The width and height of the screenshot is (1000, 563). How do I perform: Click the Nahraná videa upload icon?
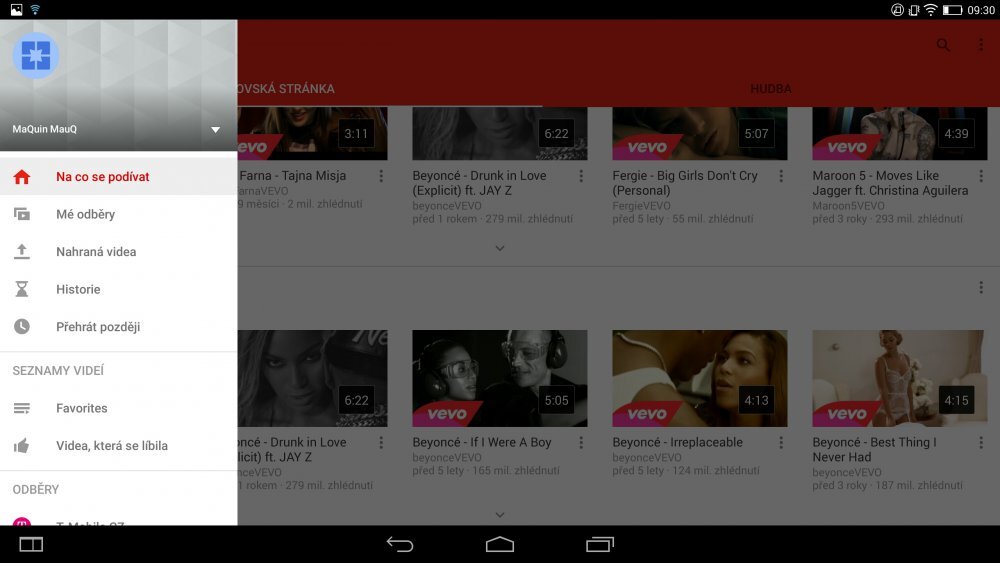click(x=22, y=252)
